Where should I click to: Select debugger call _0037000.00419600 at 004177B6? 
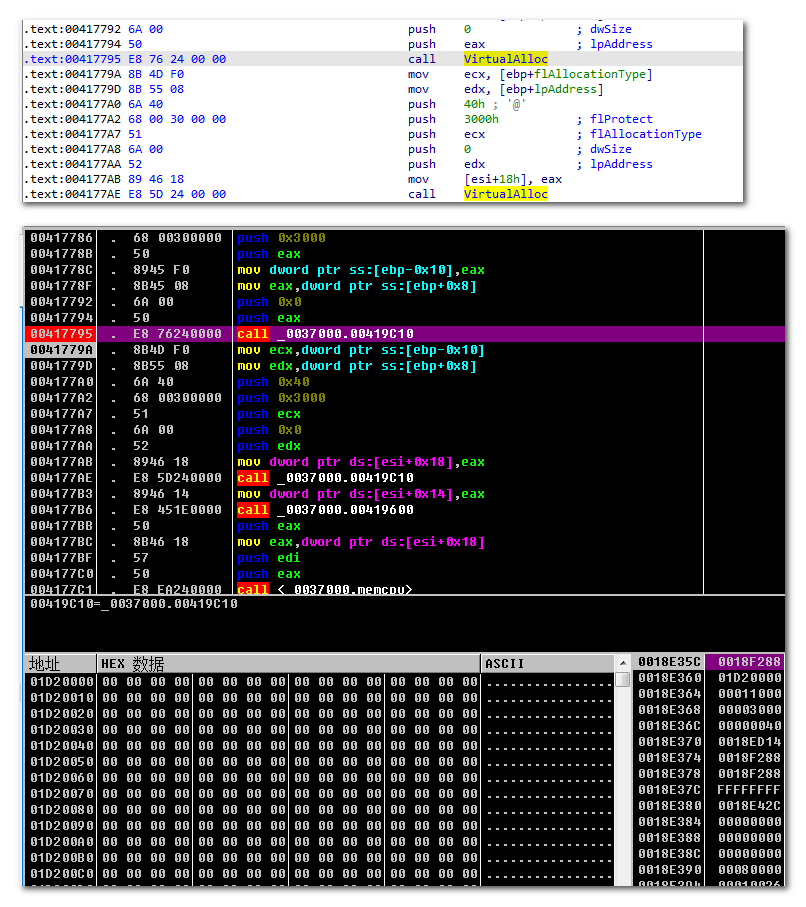pos(404,510)
